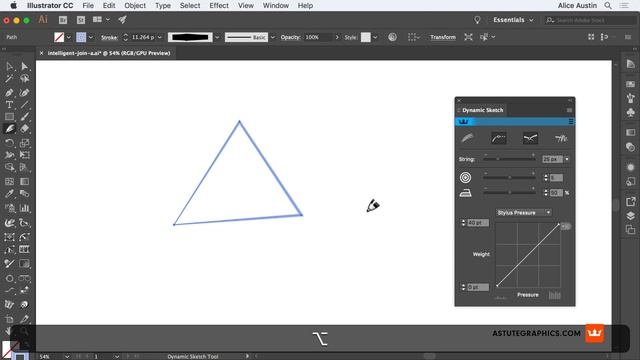Open Adobe Bridge icon
The image size is (640, 360).
[63, 20]
